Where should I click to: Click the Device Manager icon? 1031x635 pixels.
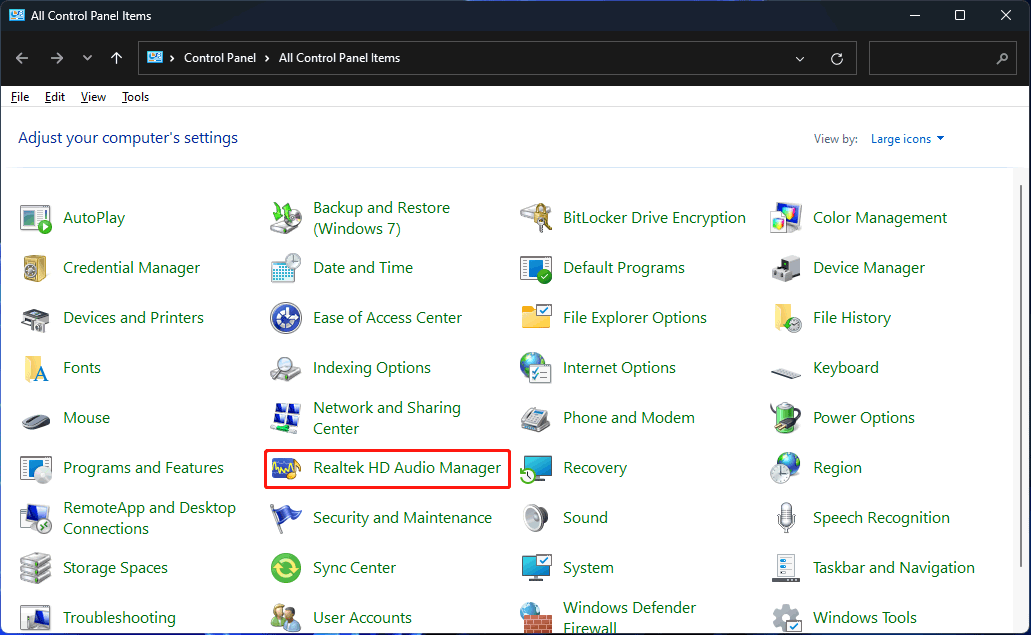point(786,268)
